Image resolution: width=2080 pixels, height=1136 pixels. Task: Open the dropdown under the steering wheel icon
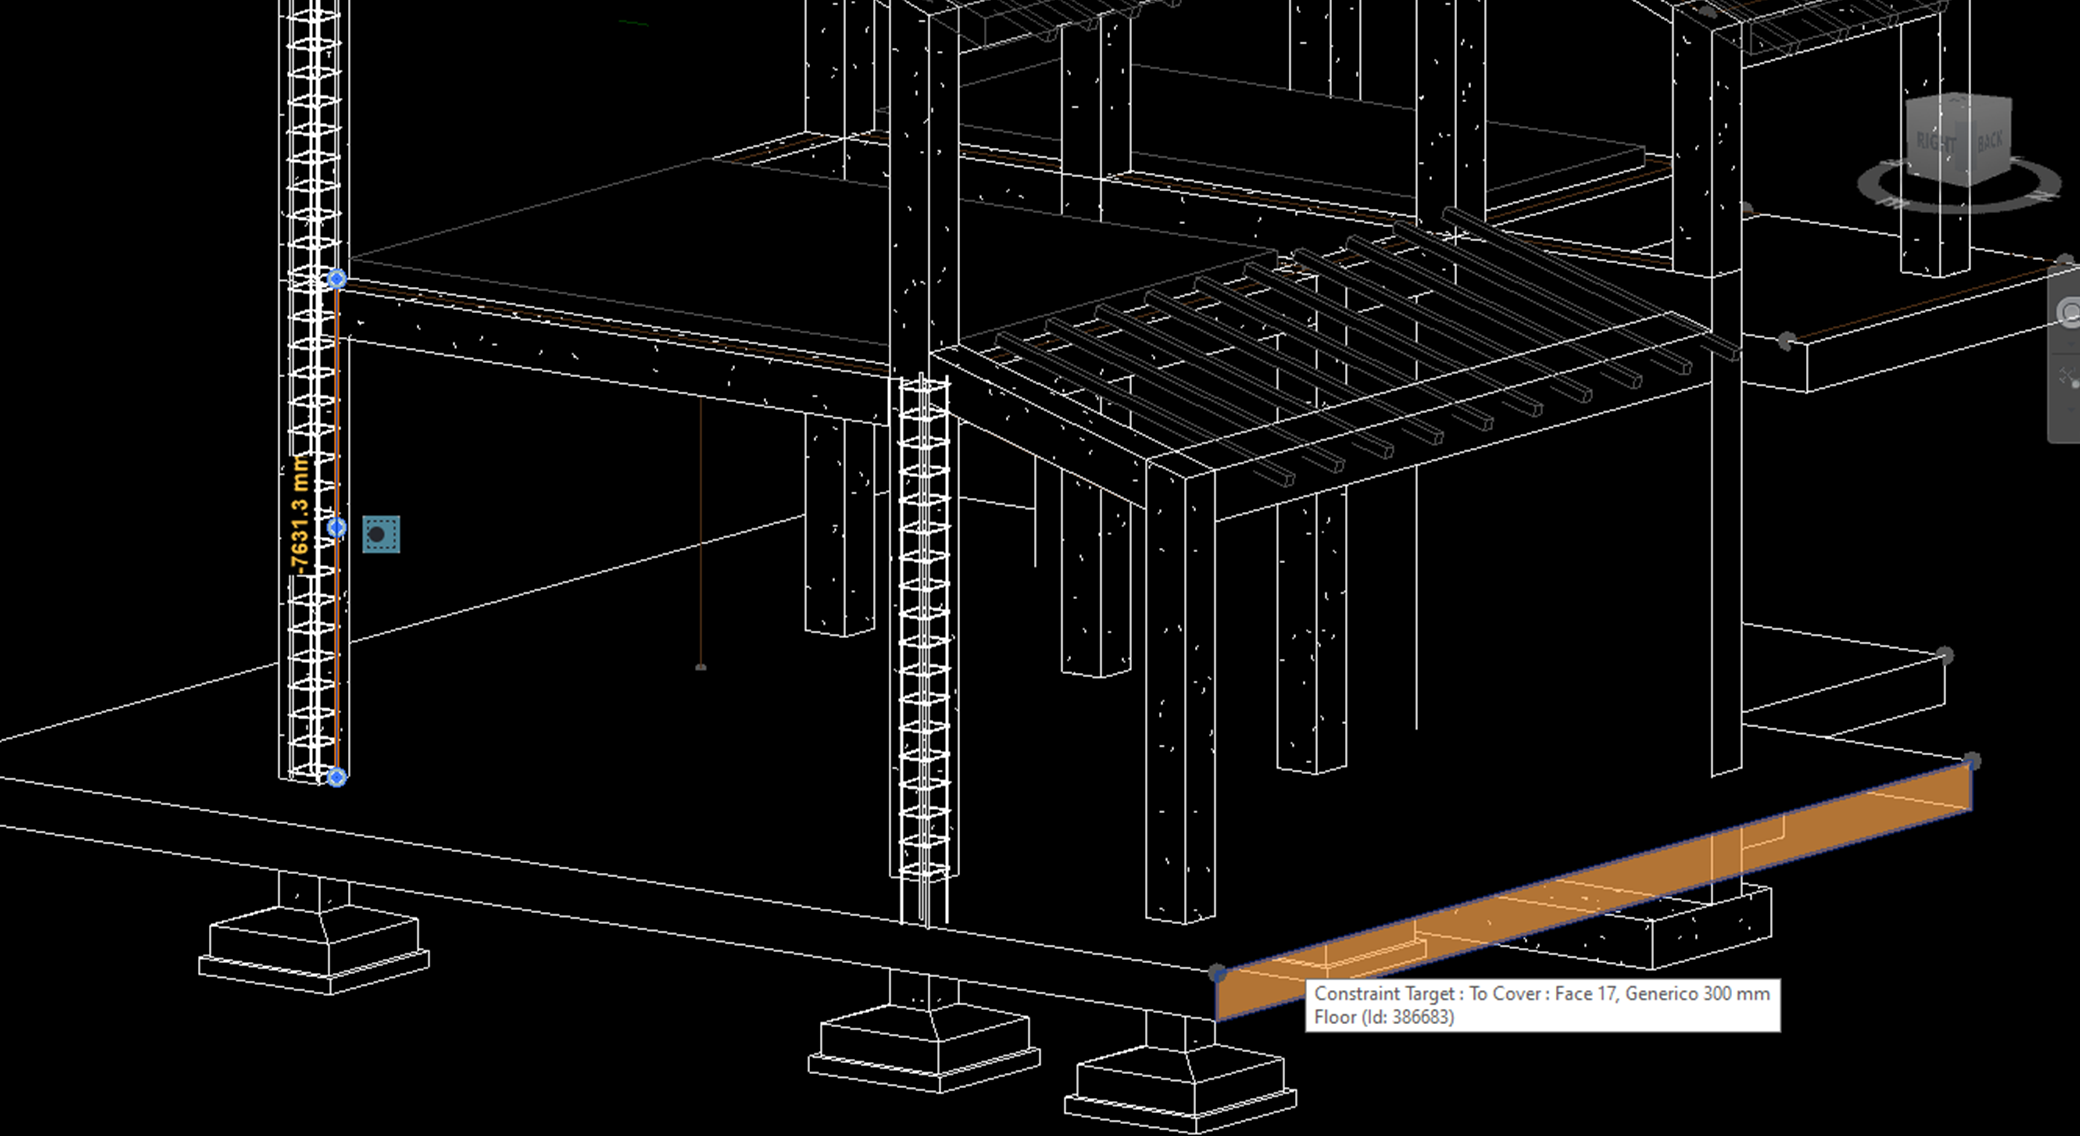(x=2071, y=345)
